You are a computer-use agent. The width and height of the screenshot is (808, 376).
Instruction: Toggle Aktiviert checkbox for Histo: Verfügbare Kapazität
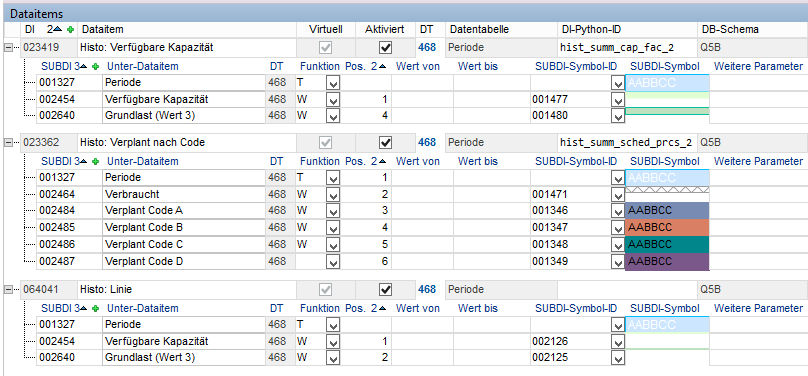pyautogui.click(x=385, y=48)
